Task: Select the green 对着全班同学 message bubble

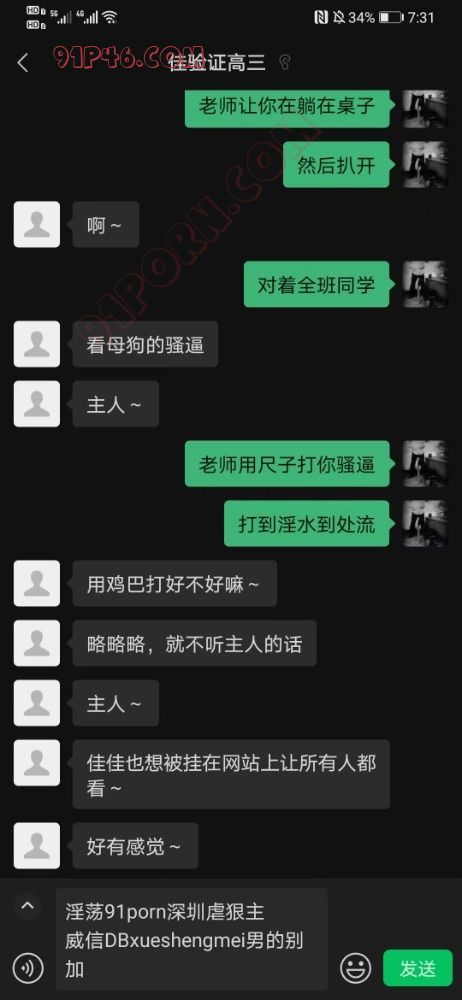Action: (x=317, y=284)
